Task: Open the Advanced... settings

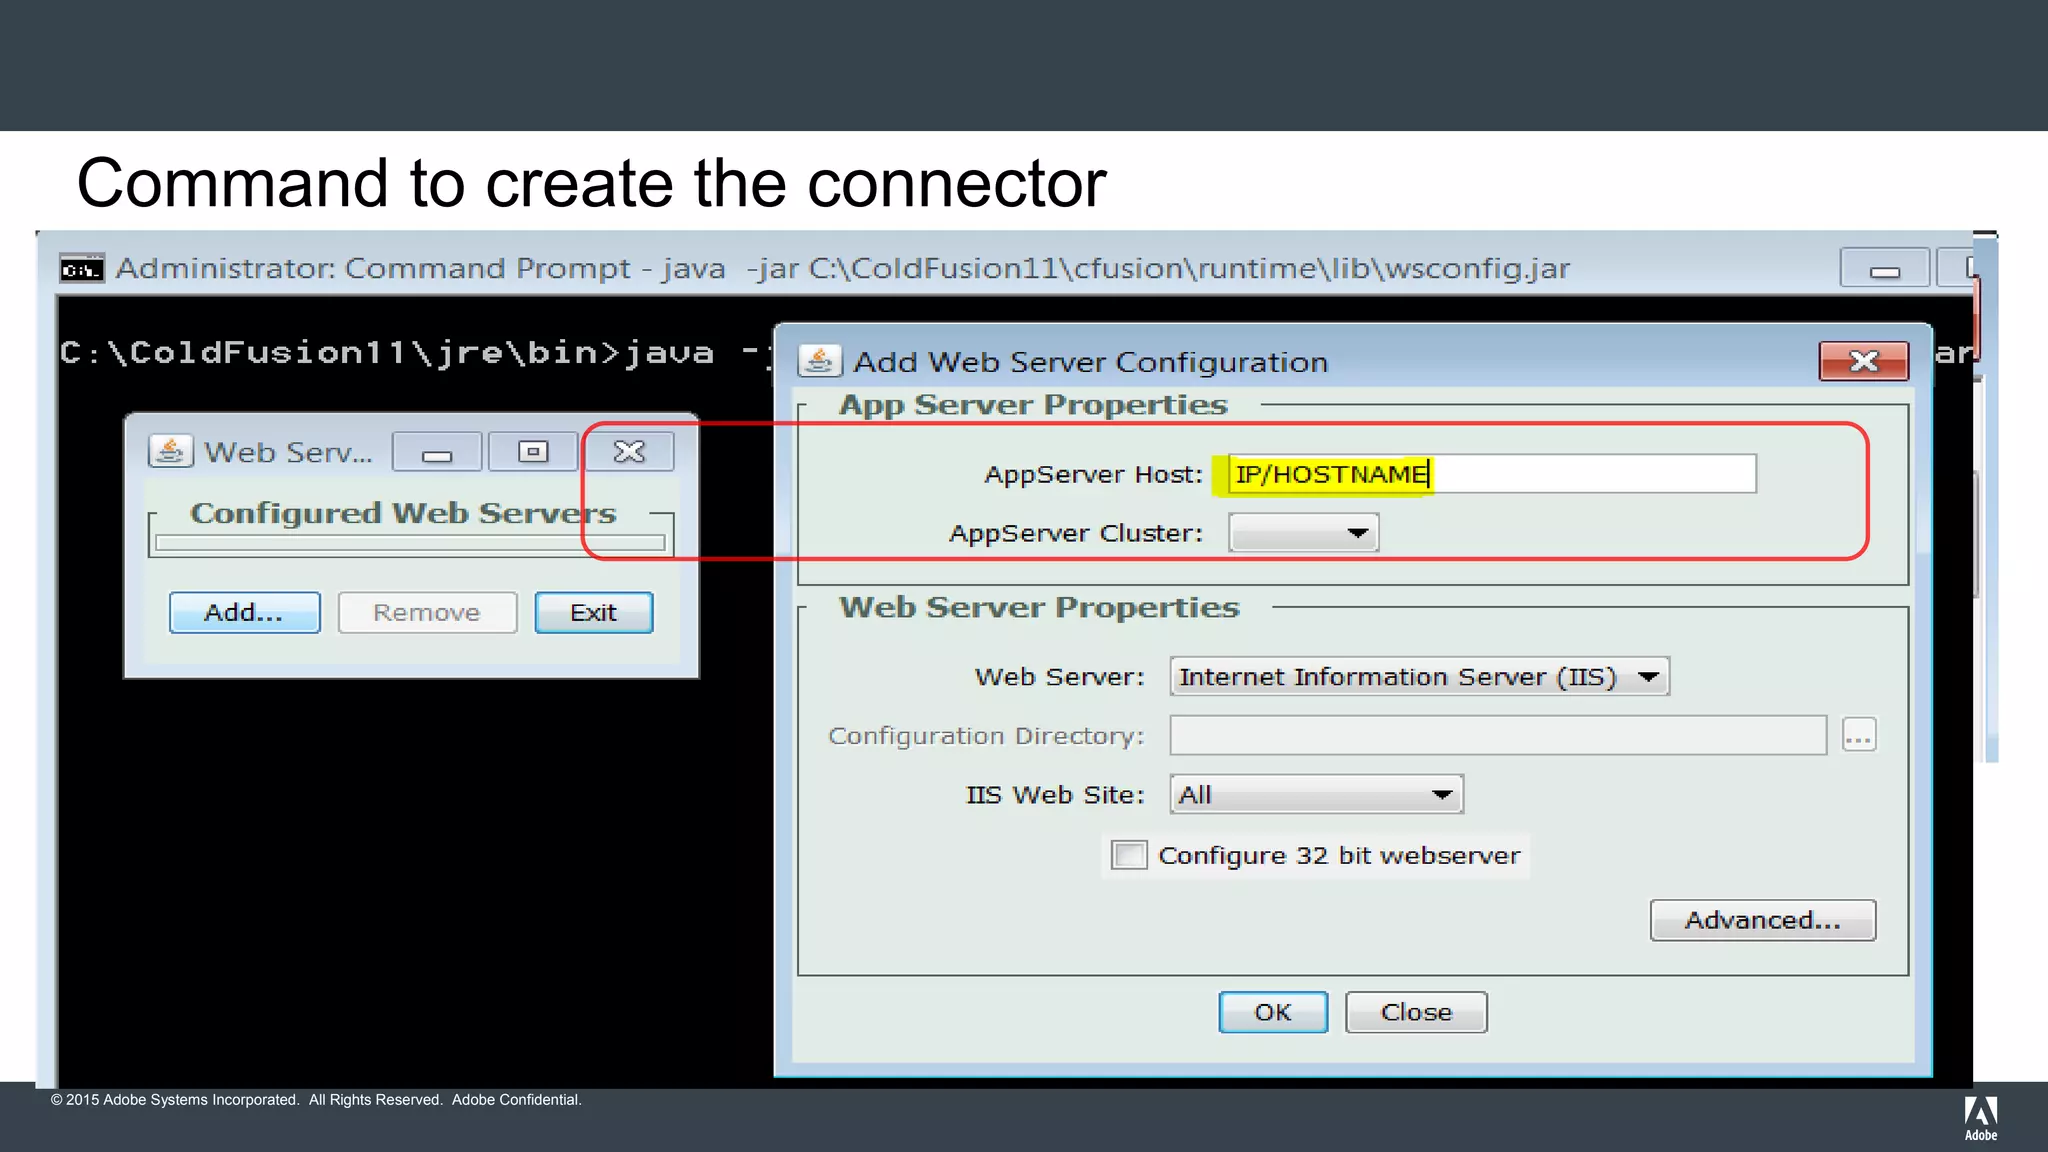Action: 1763,920
